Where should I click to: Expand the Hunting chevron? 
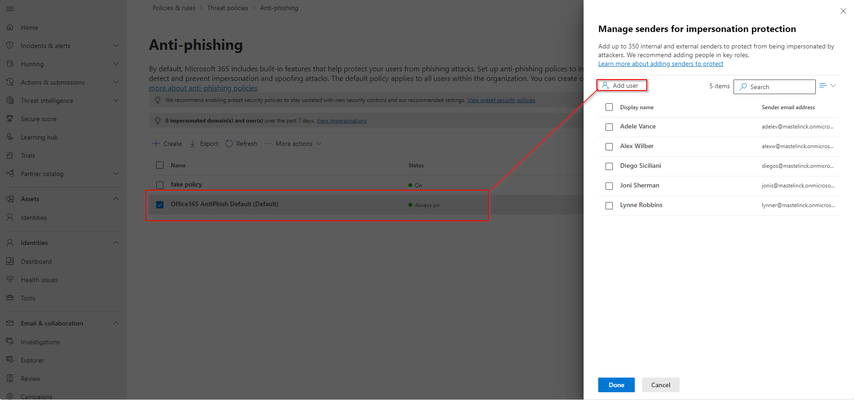tap(116, 64)
